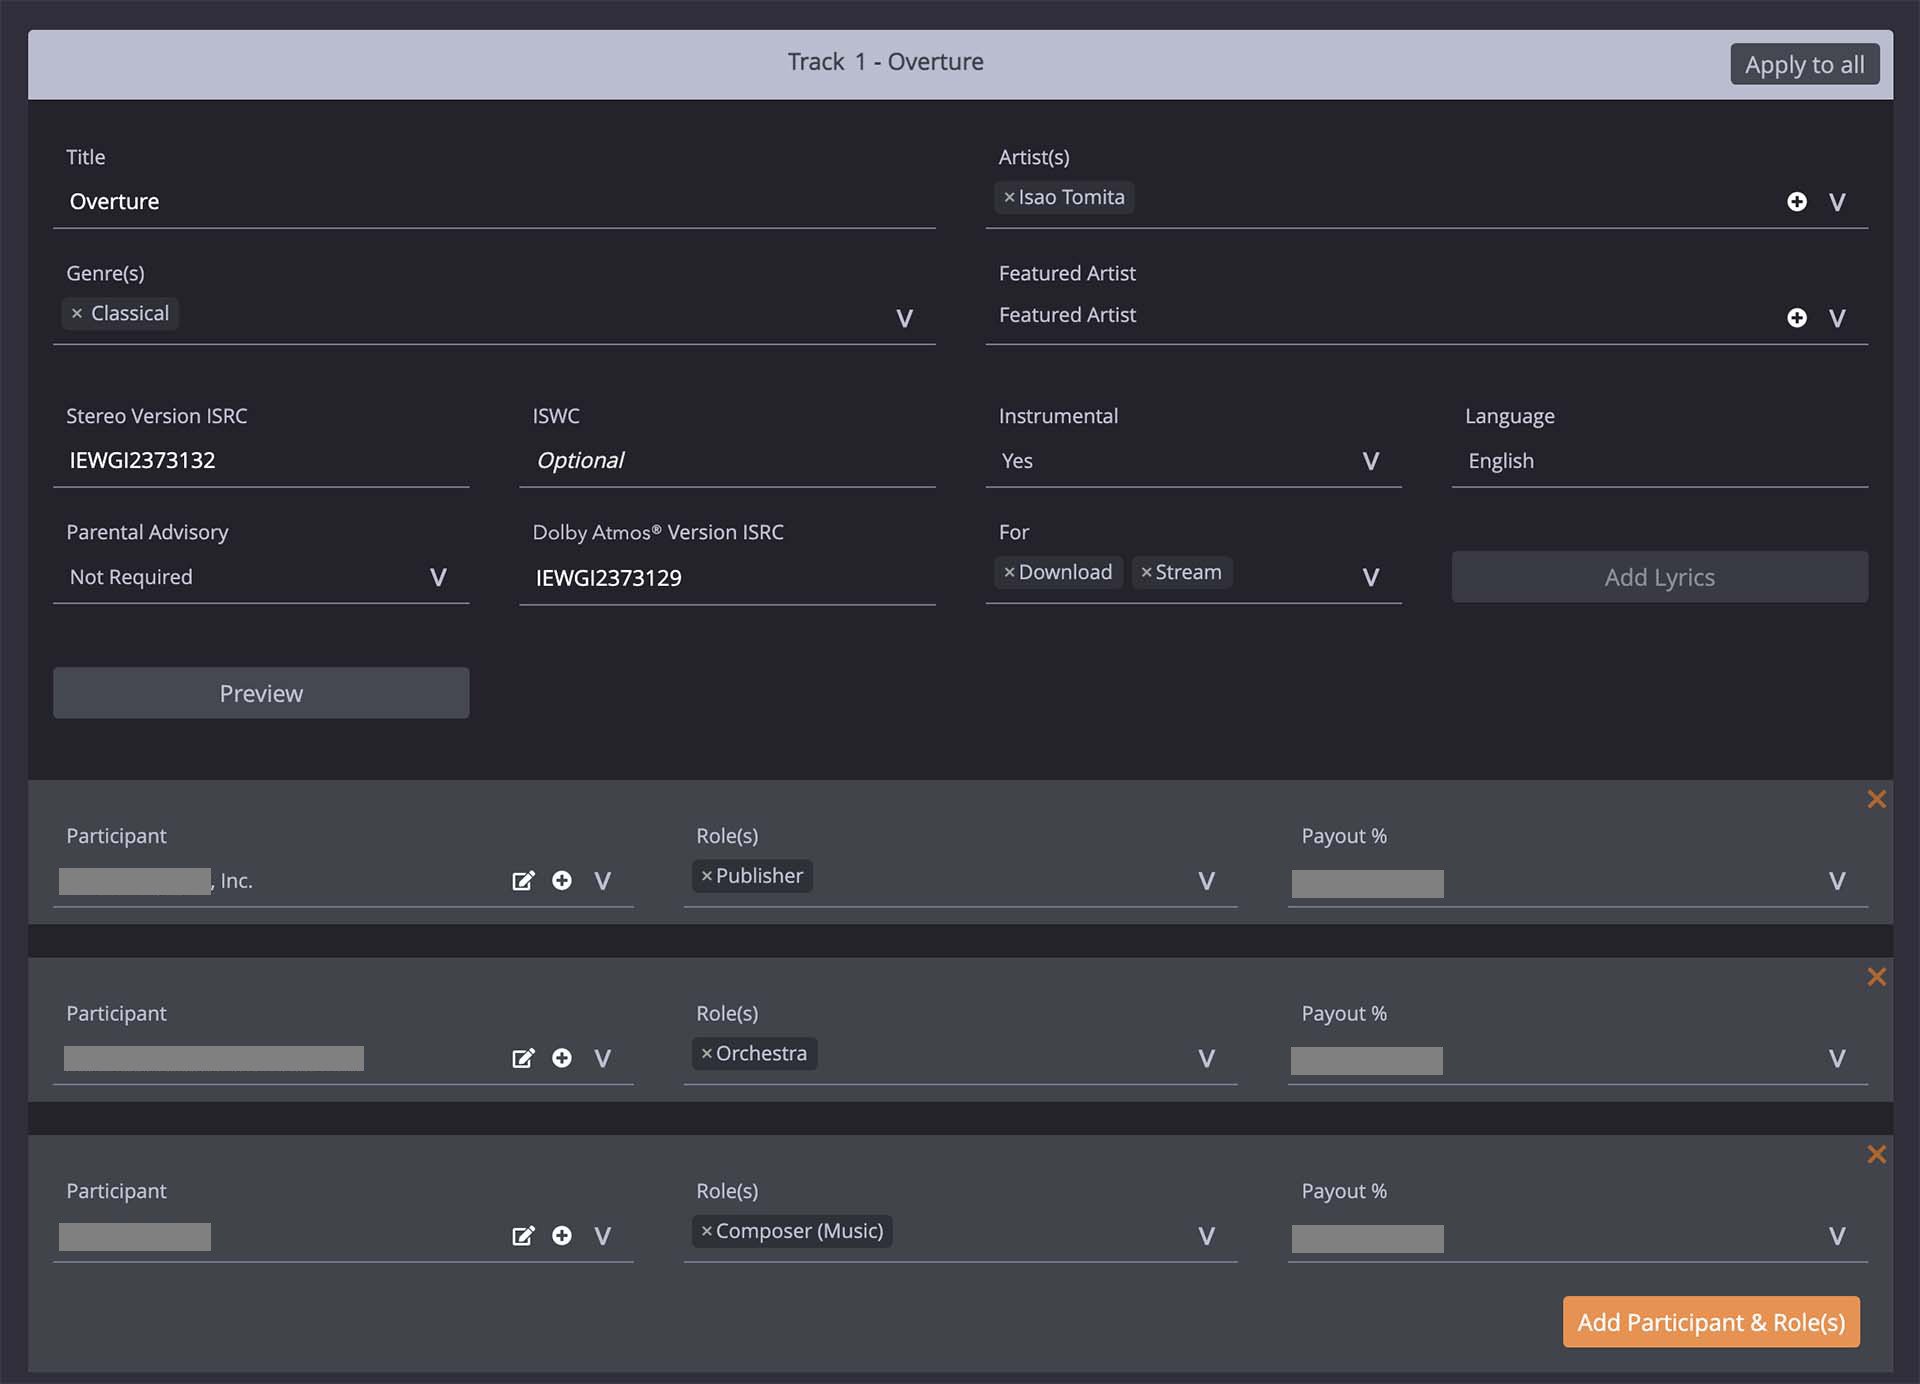Click the add Featured Artist plus icon
The image size is (1920, 1384).
pyautogui.click(x=1796, y=318)
